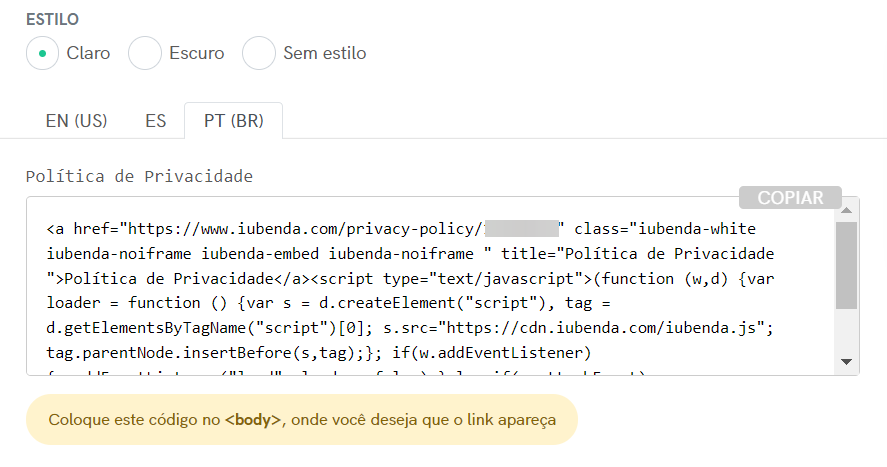Click the scrollbar up arrow in code box
The image size is (887, 467).
846,211
